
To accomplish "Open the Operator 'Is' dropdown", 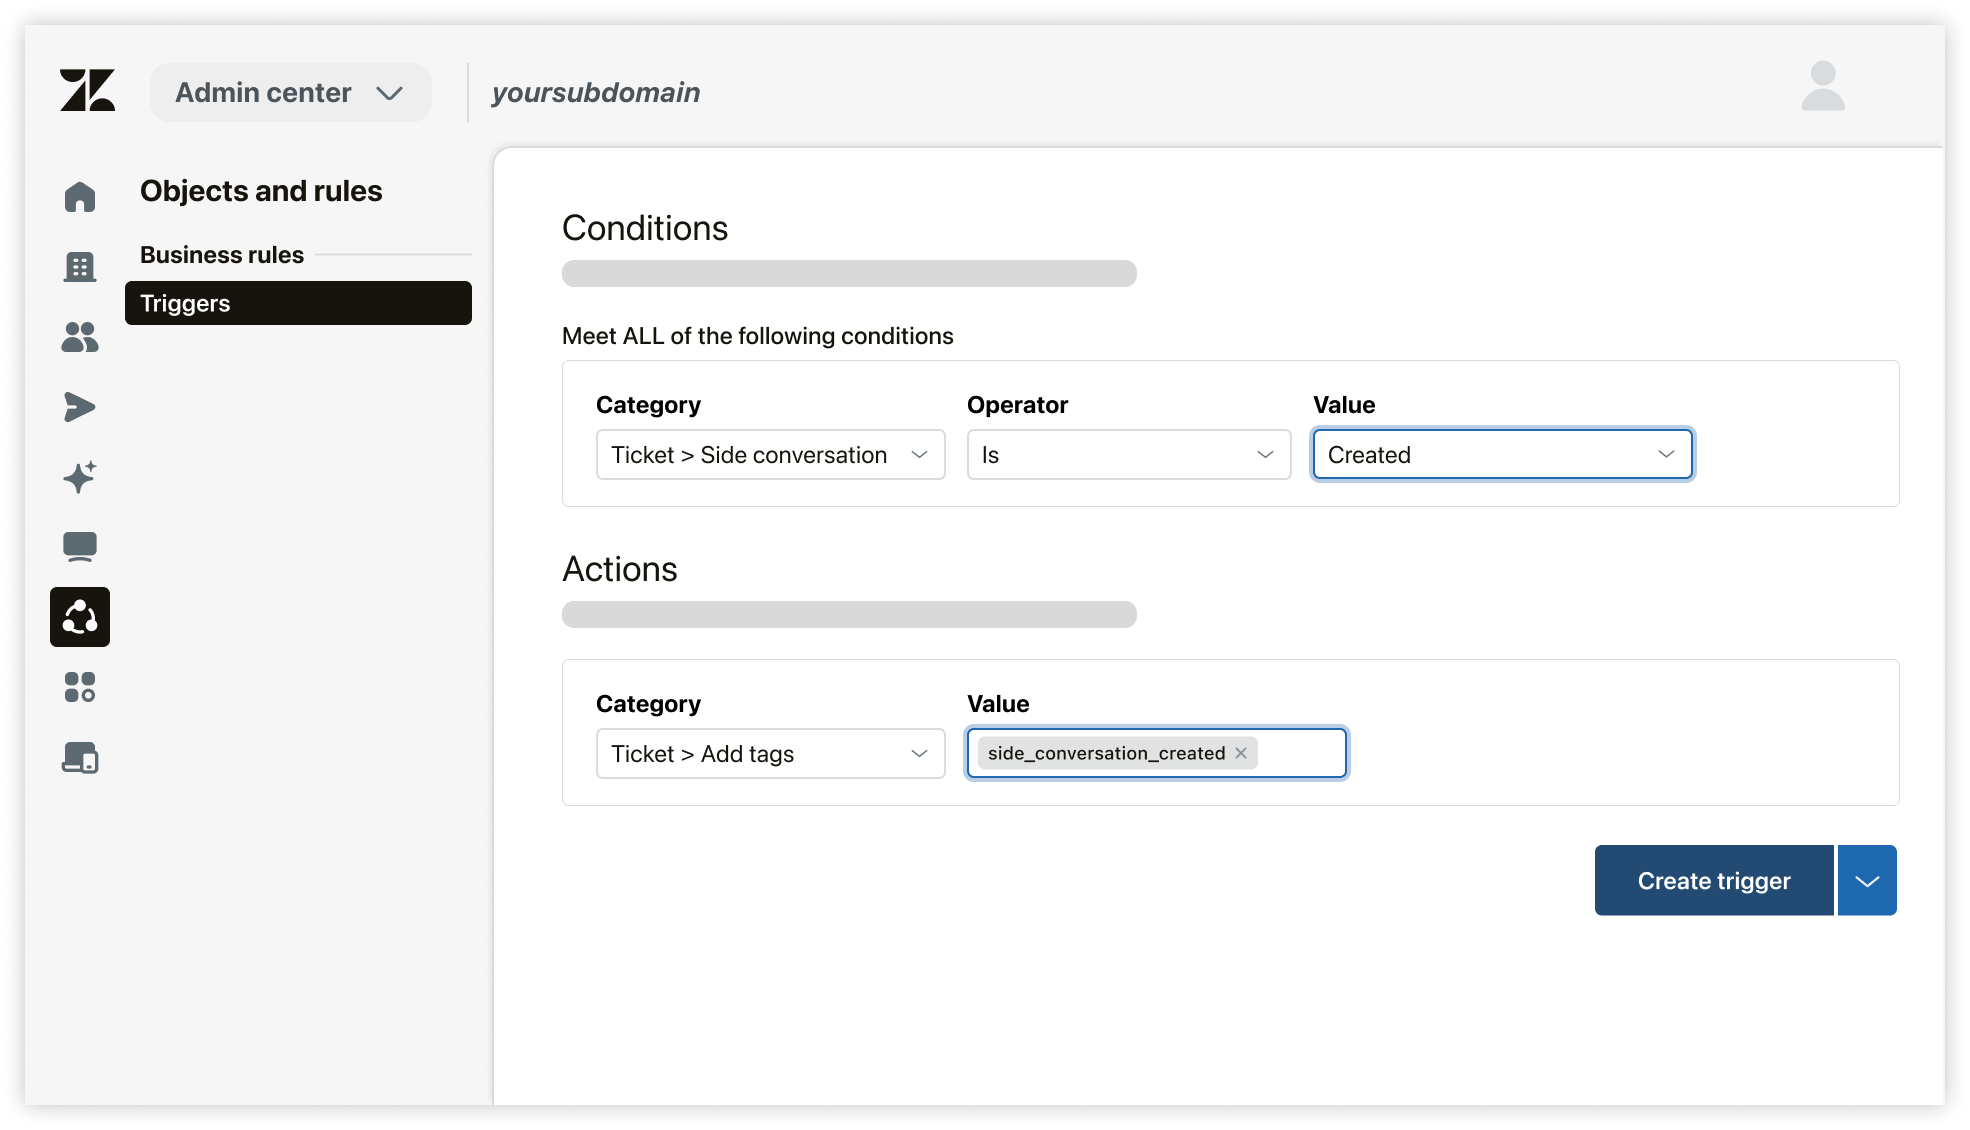I will [1128, 455].
